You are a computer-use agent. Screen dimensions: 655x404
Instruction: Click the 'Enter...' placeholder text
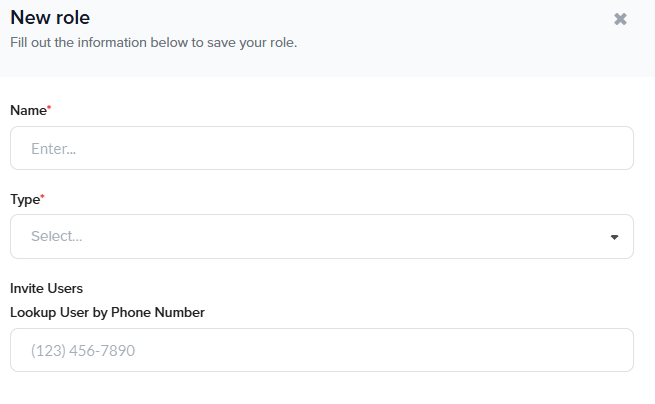pyautogui.click(x=53, y=149)
